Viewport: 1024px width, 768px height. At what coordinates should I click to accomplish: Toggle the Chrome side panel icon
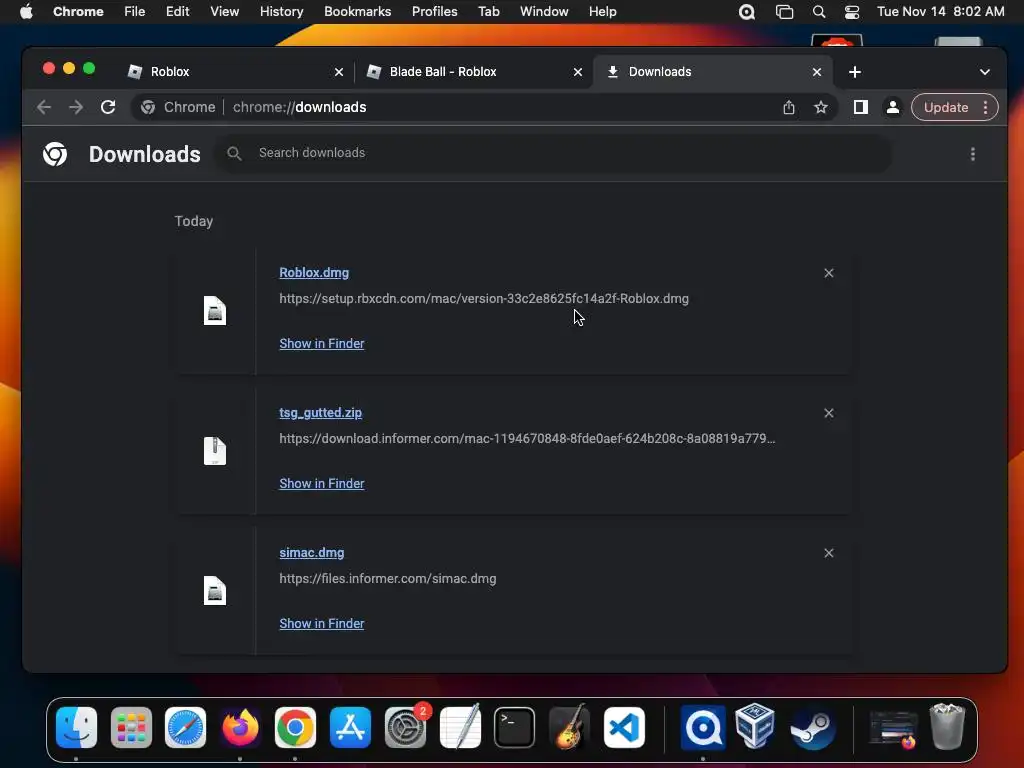point(861,107)
